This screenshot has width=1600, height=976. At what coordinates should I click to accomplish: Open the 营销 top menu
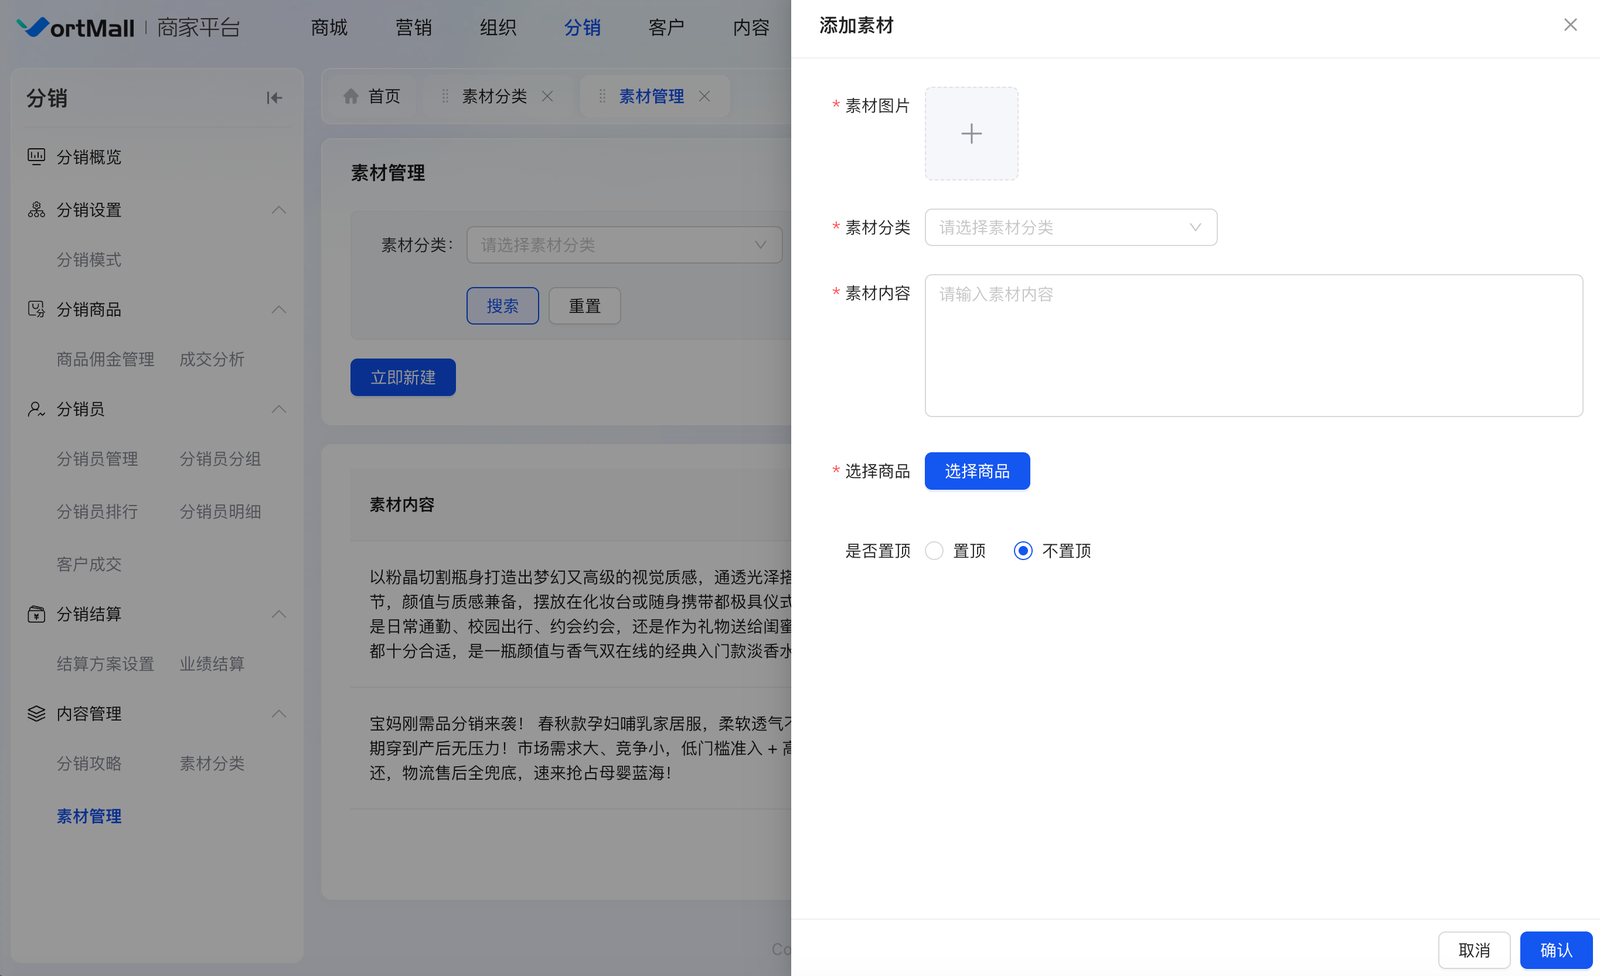(x=413, y=28)
